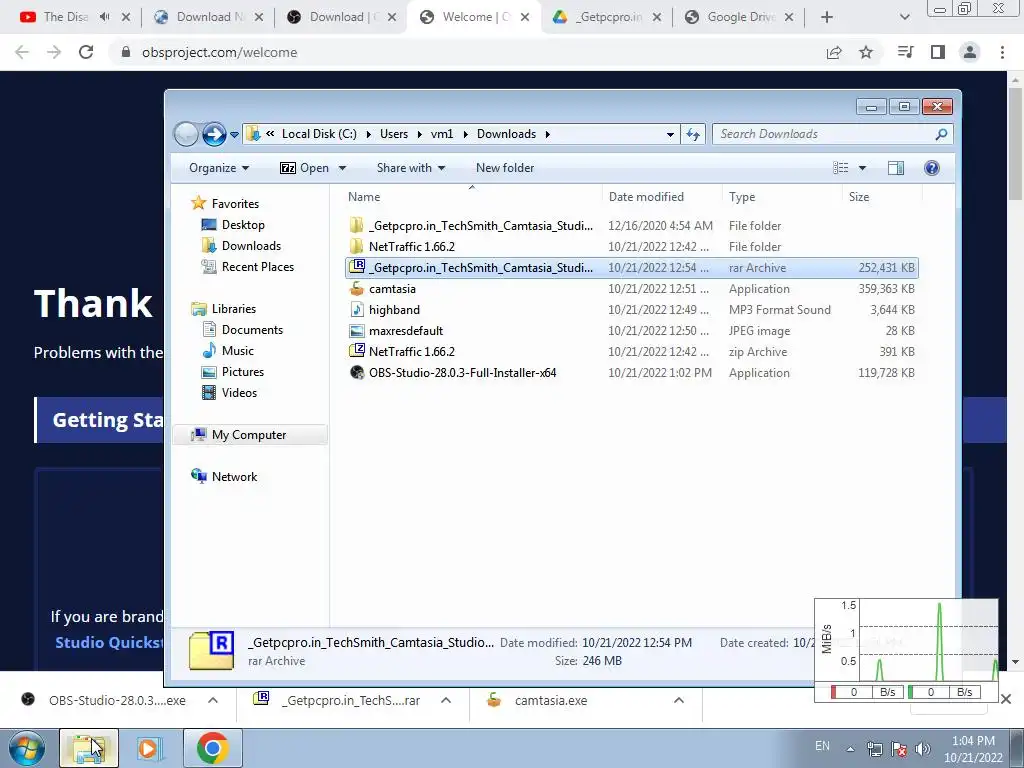Select Recent Places in navigation pane

(x=248, y=266)
